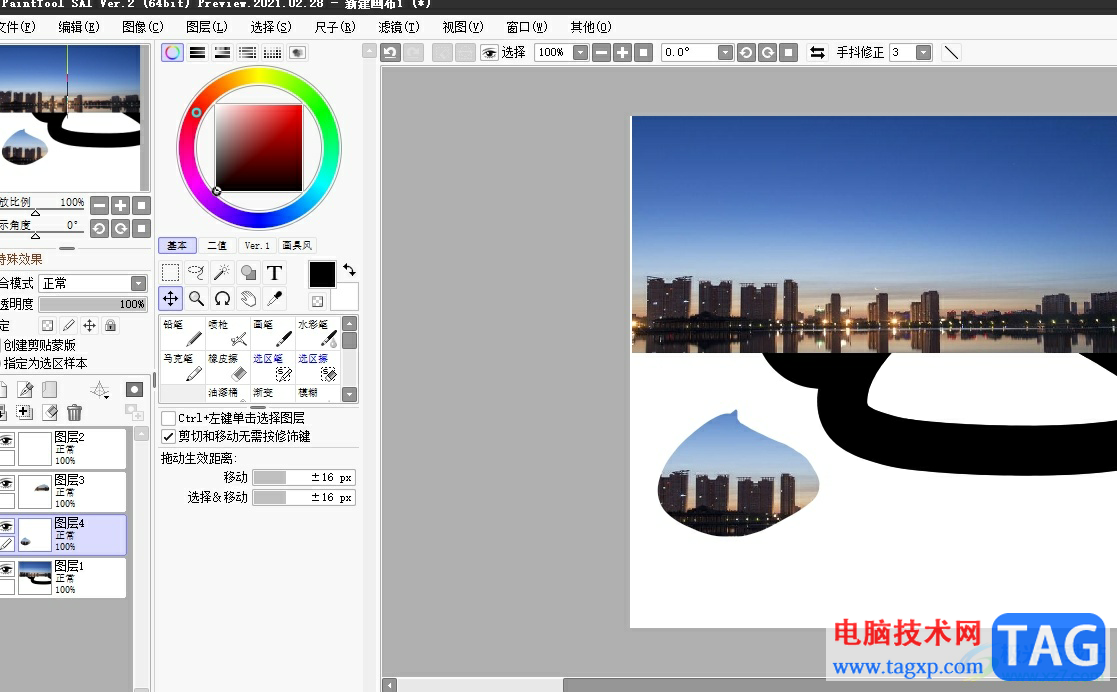Open the rotation angle 0.0° dropdown
The image size is (1117, 692).
pos(725,53)
